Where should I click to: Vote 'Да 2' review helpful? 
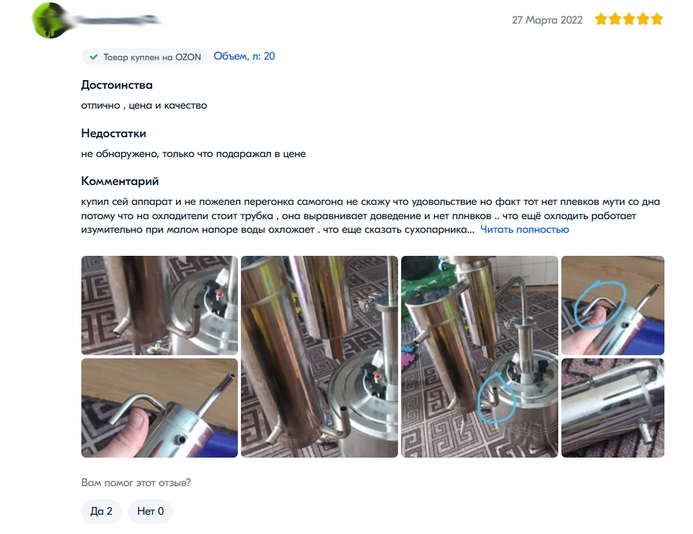tap(101, 511)
